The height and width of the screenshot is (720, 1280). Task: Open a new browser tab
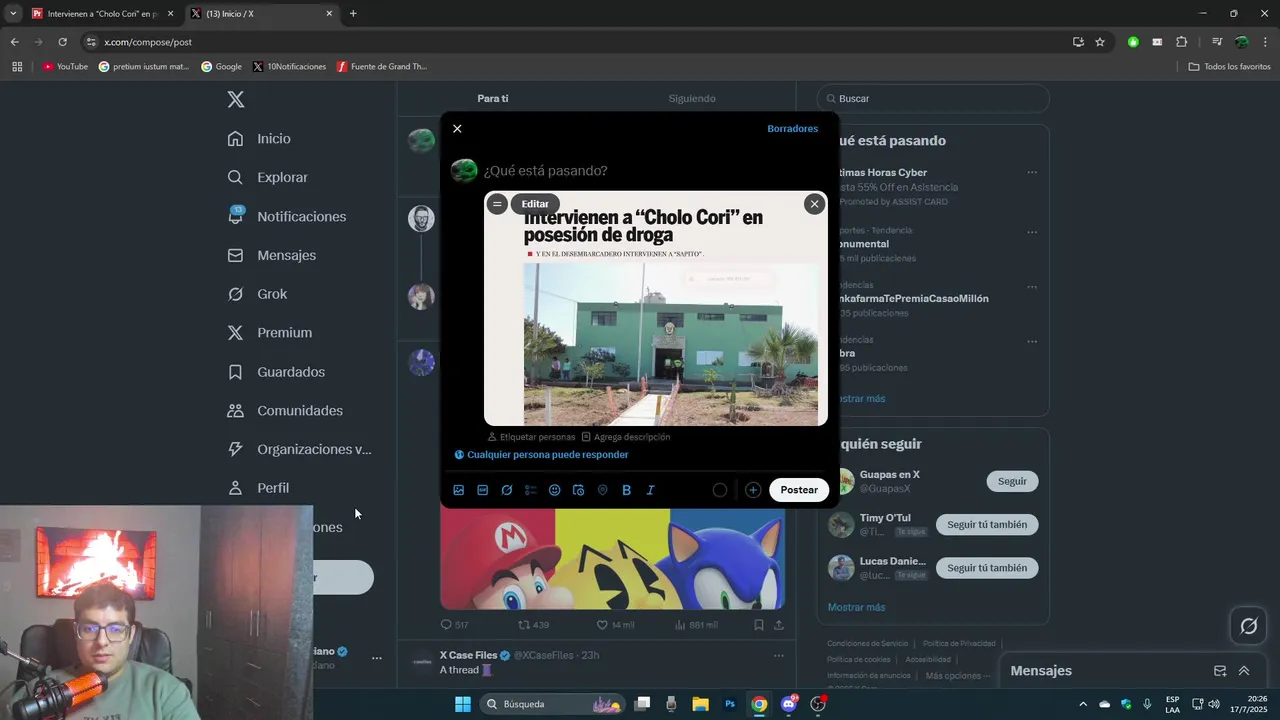pyautogui.click(x=353, y=14)
